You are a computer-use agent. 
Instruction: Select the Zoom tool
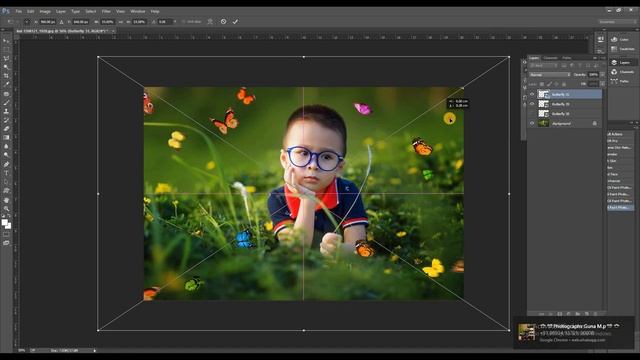point(6,209)
